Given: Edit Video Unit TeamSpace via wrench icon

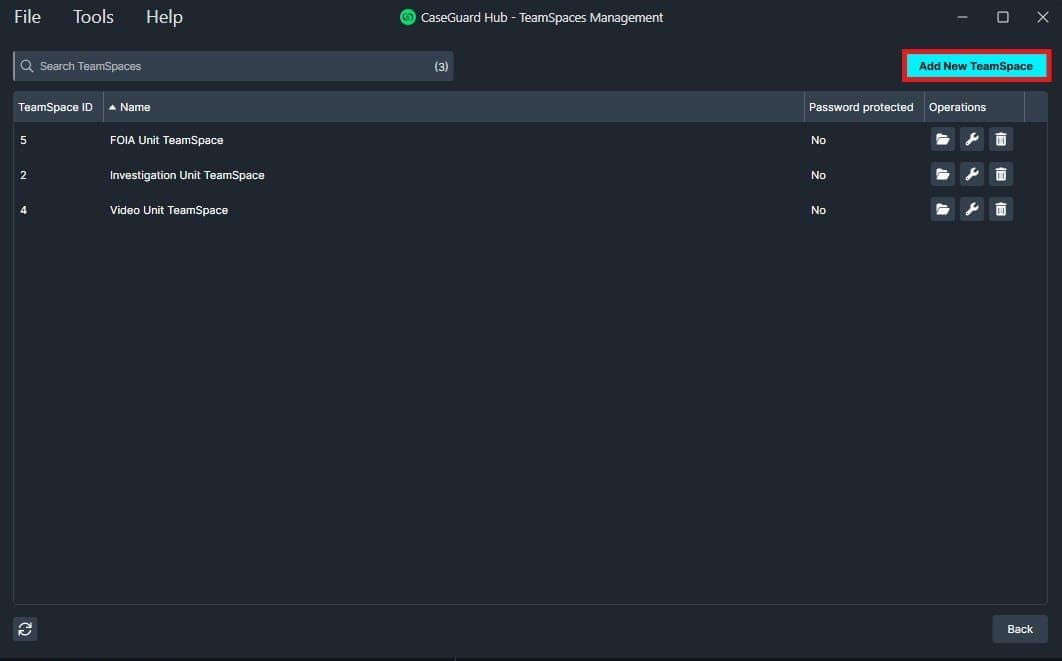Looking at the screenshot, I should 971,209.
